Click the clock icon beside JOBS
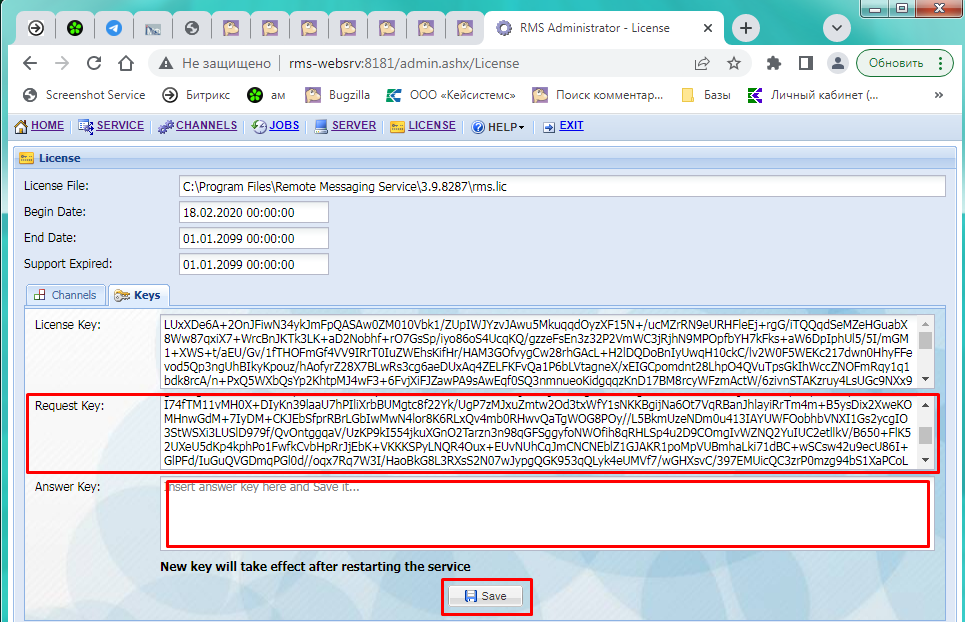 tap(259, 127)
